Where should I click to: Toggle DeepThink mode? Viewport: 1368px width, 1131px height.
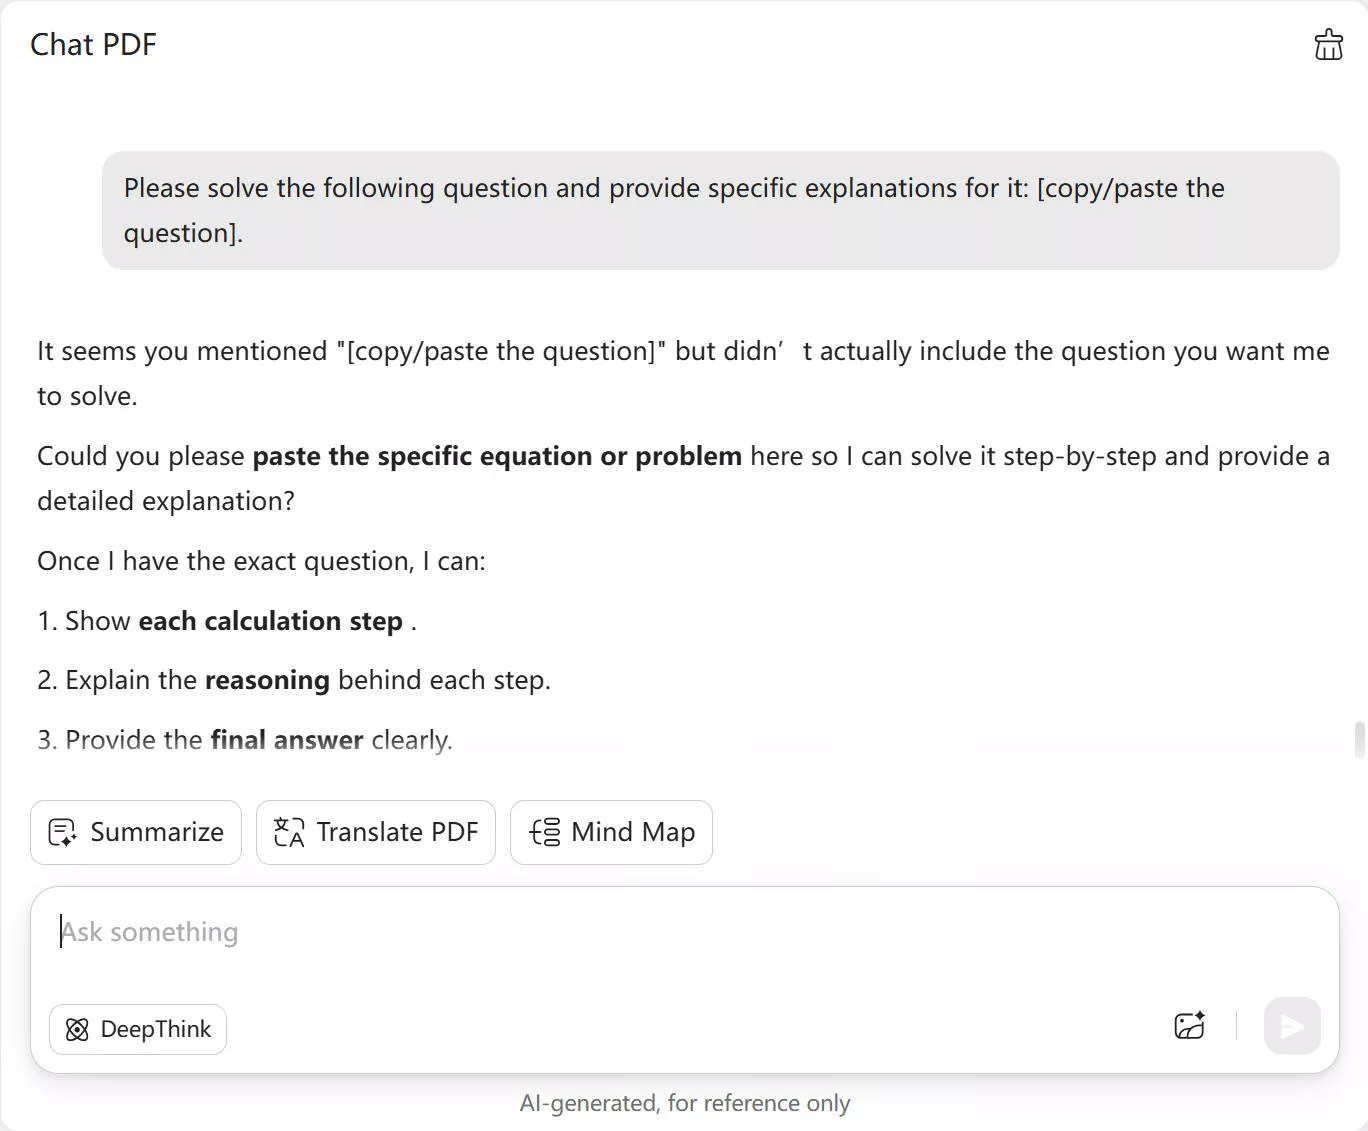[x=138, y=1029]
